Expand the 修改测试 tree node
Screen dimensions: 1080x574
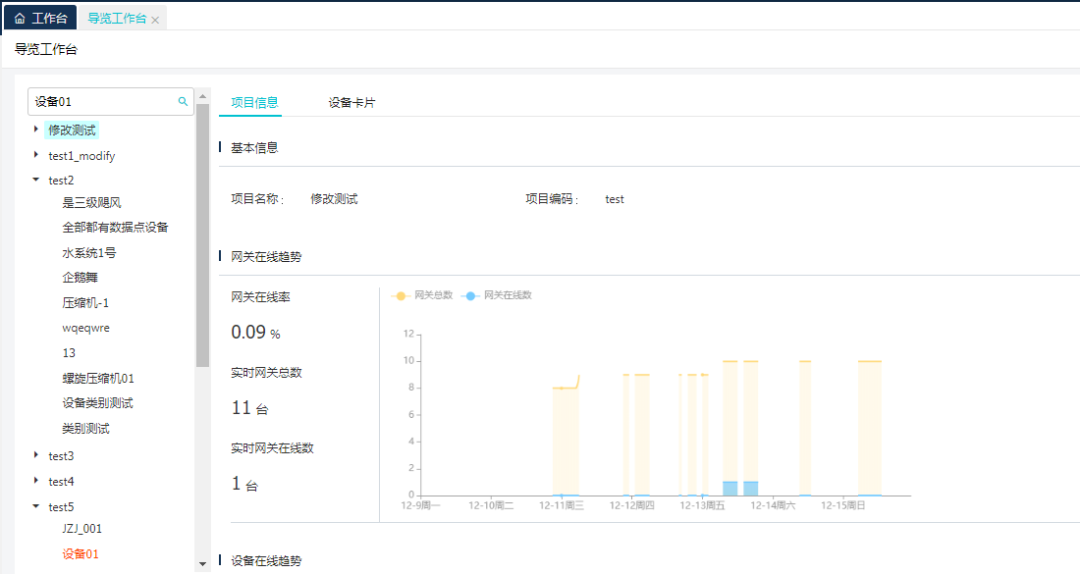pyautogui.click(x=36, y=130)
